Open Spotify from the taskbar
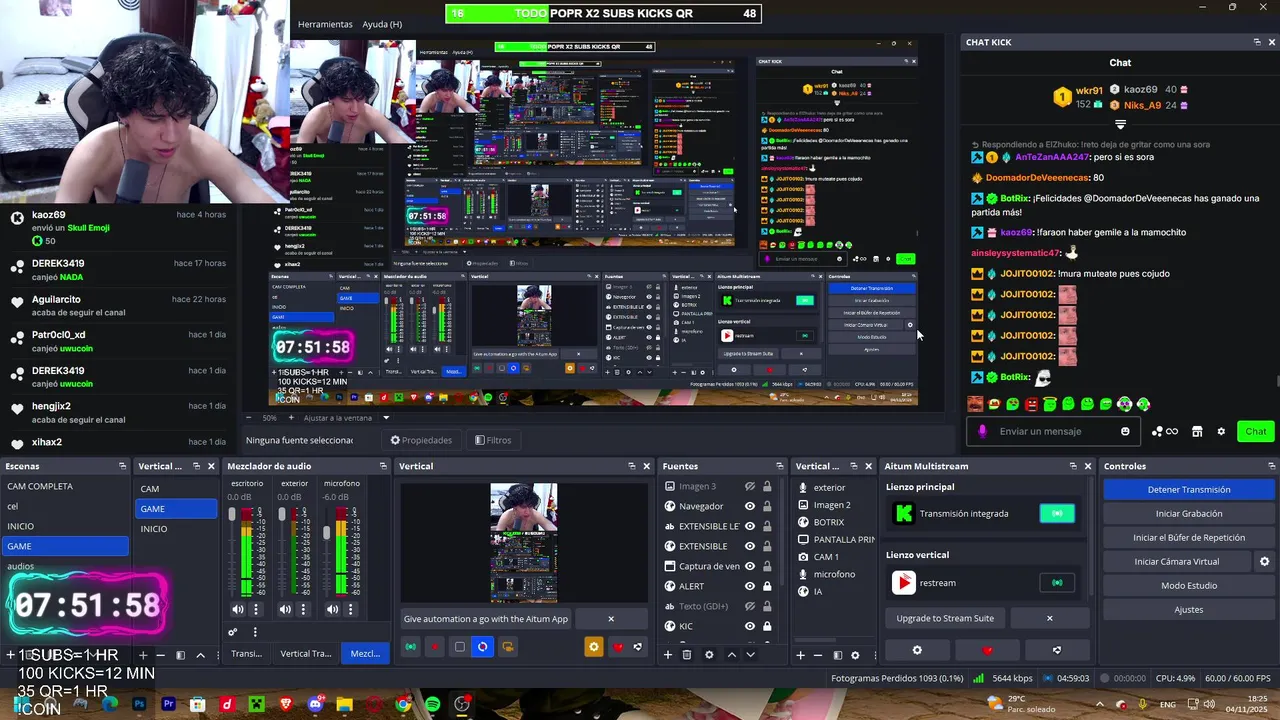The width and height of the screenshot is (1280, 720). click(x=432, y=704)
